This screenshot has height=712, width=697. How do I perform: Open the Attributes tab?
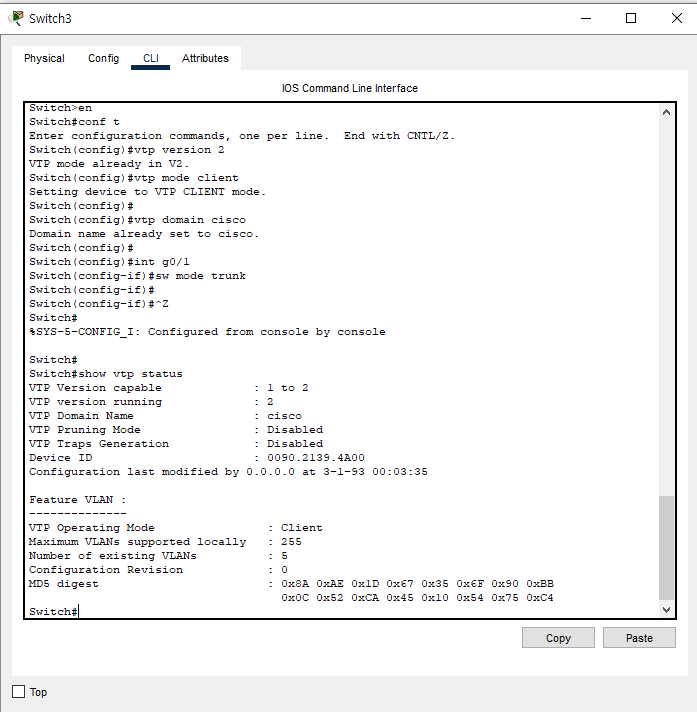click(205, 58)
